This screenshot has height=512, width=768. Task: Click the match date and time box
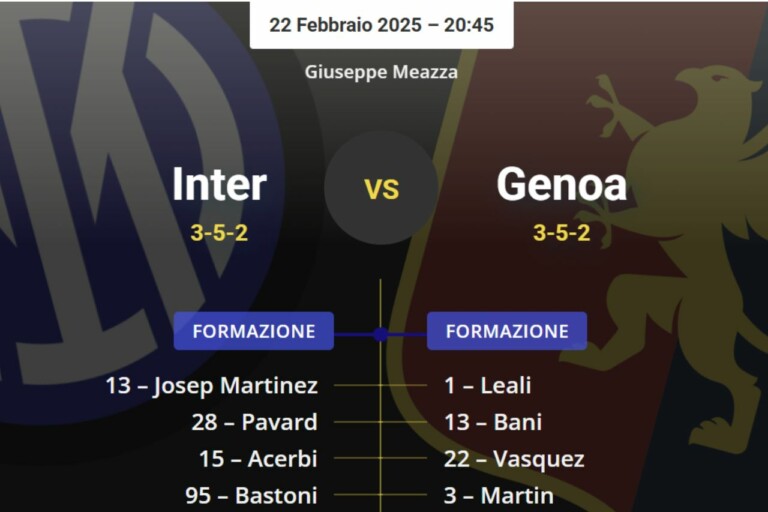381,25
